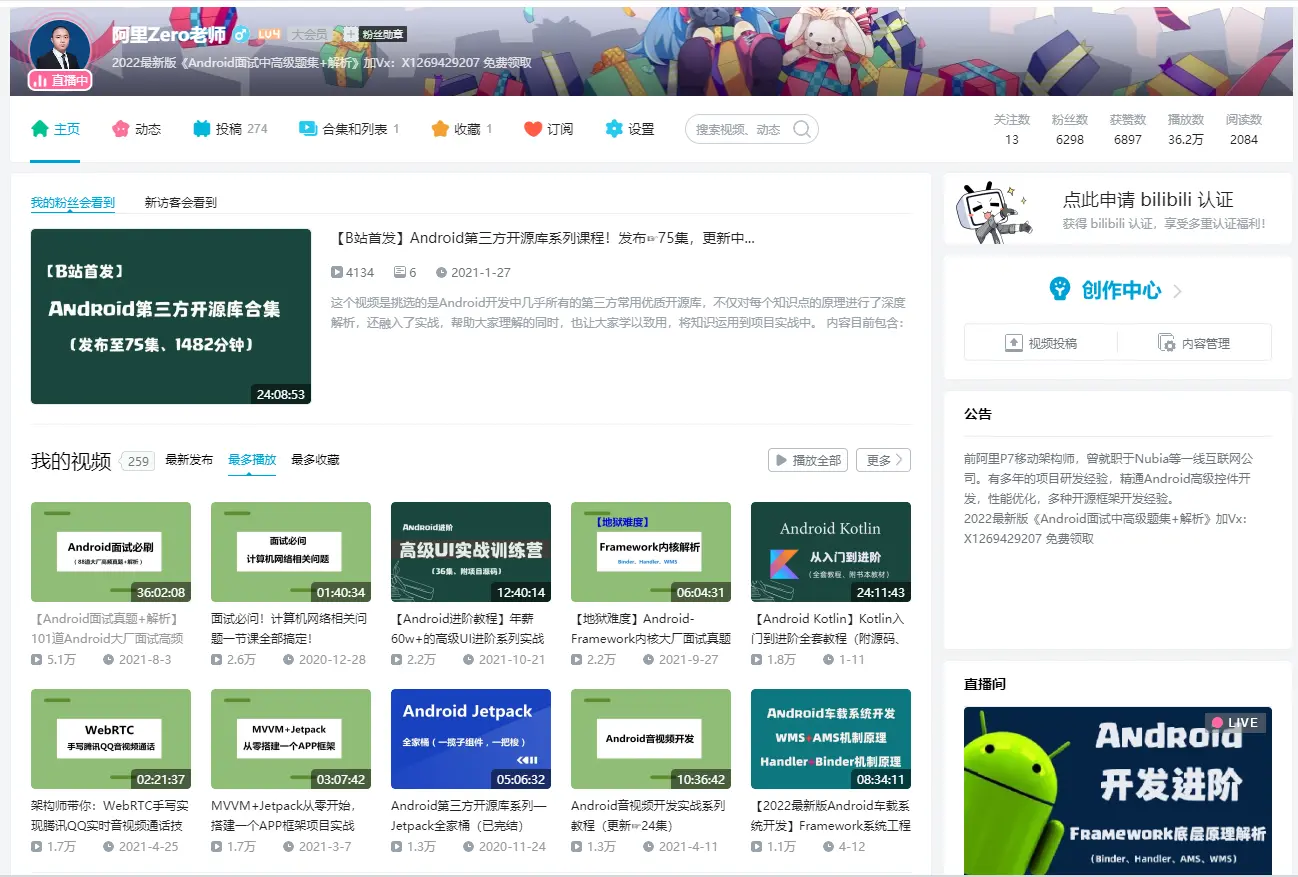Open the 动态 tab
1298x877 pixels.
click(x=136, y=129)
